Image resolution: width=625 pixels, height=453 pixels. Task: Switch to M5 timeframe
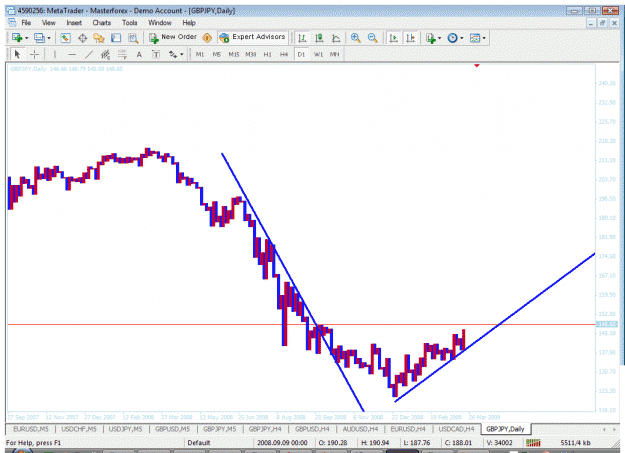pyautogui.click(x=216, y=54)
